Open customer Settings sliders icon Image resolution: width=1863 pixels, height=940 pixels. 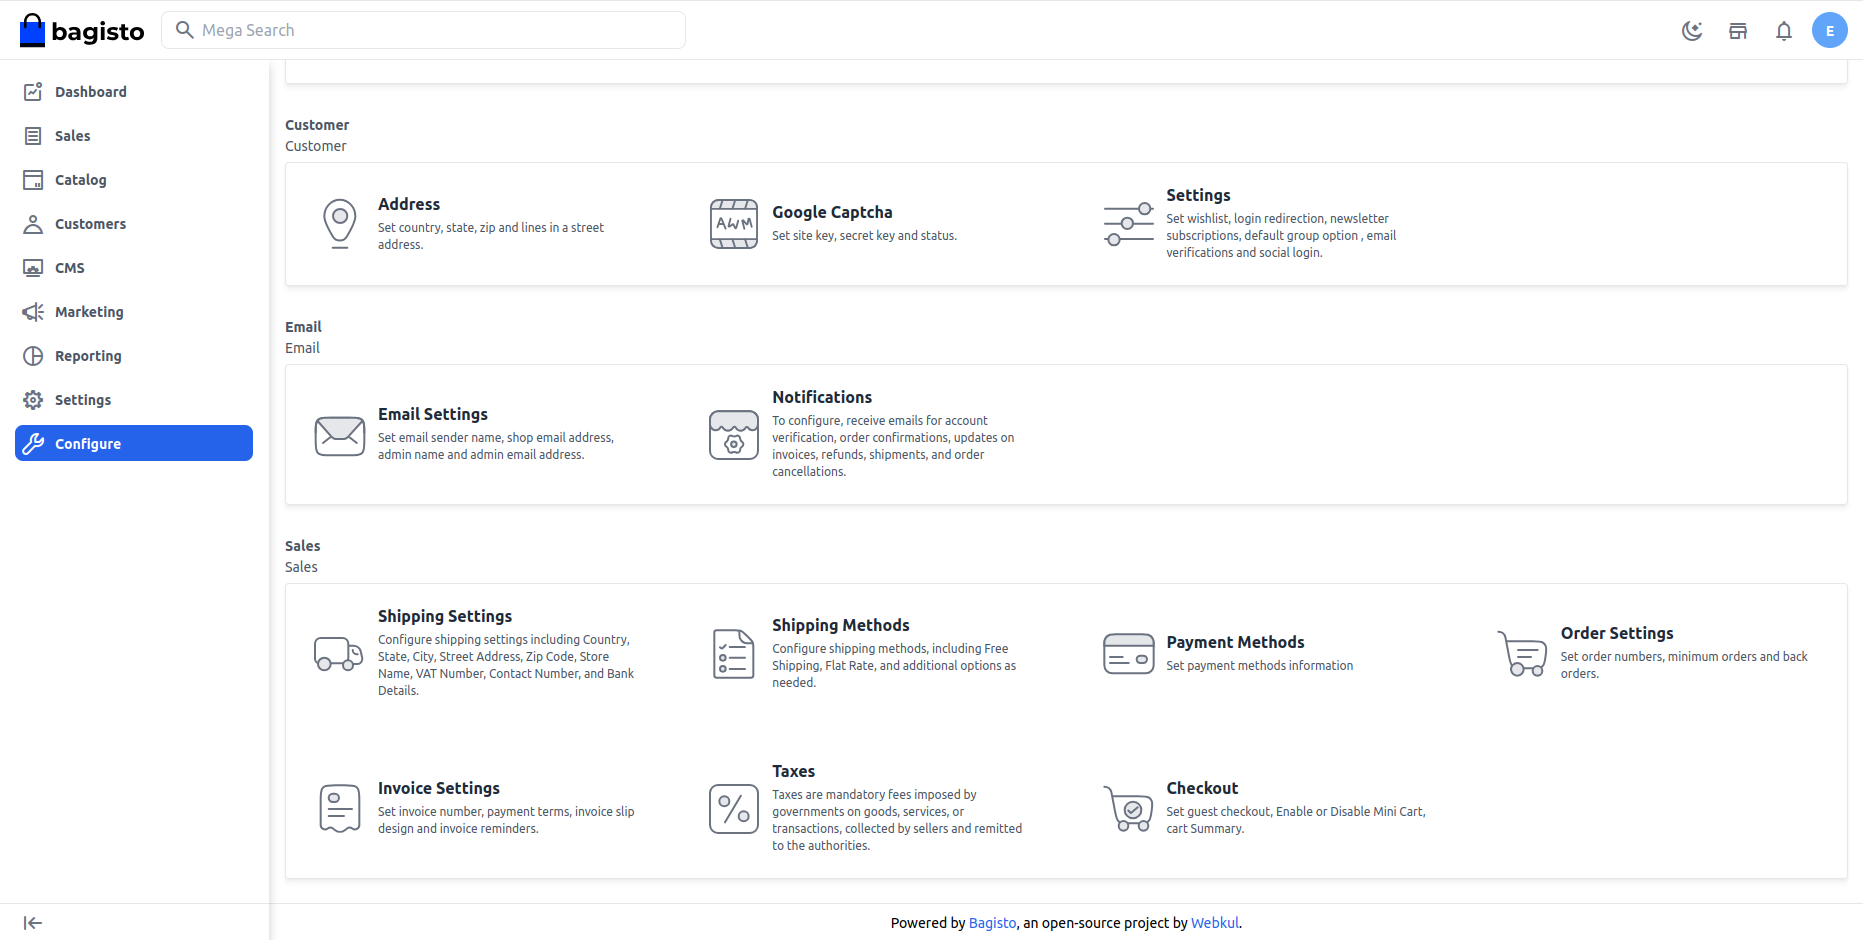pos(1128,223)
